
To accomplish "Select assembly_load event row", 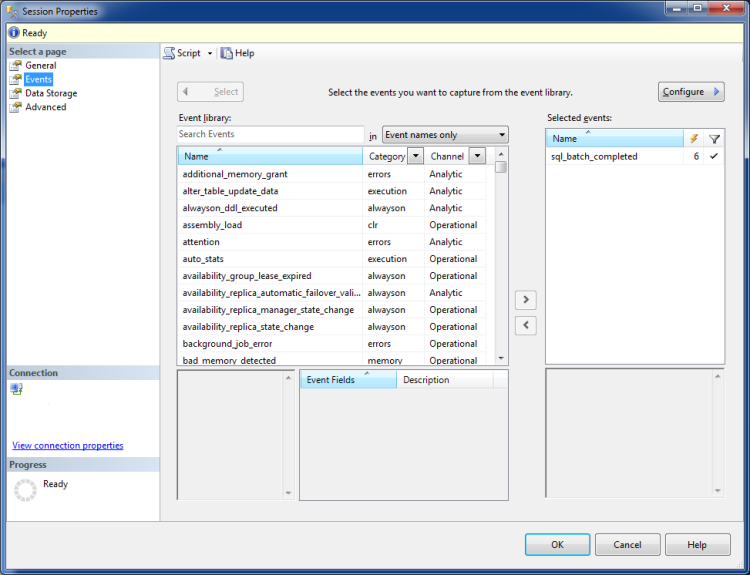I will pyautogui.click(x=331, y=225).
